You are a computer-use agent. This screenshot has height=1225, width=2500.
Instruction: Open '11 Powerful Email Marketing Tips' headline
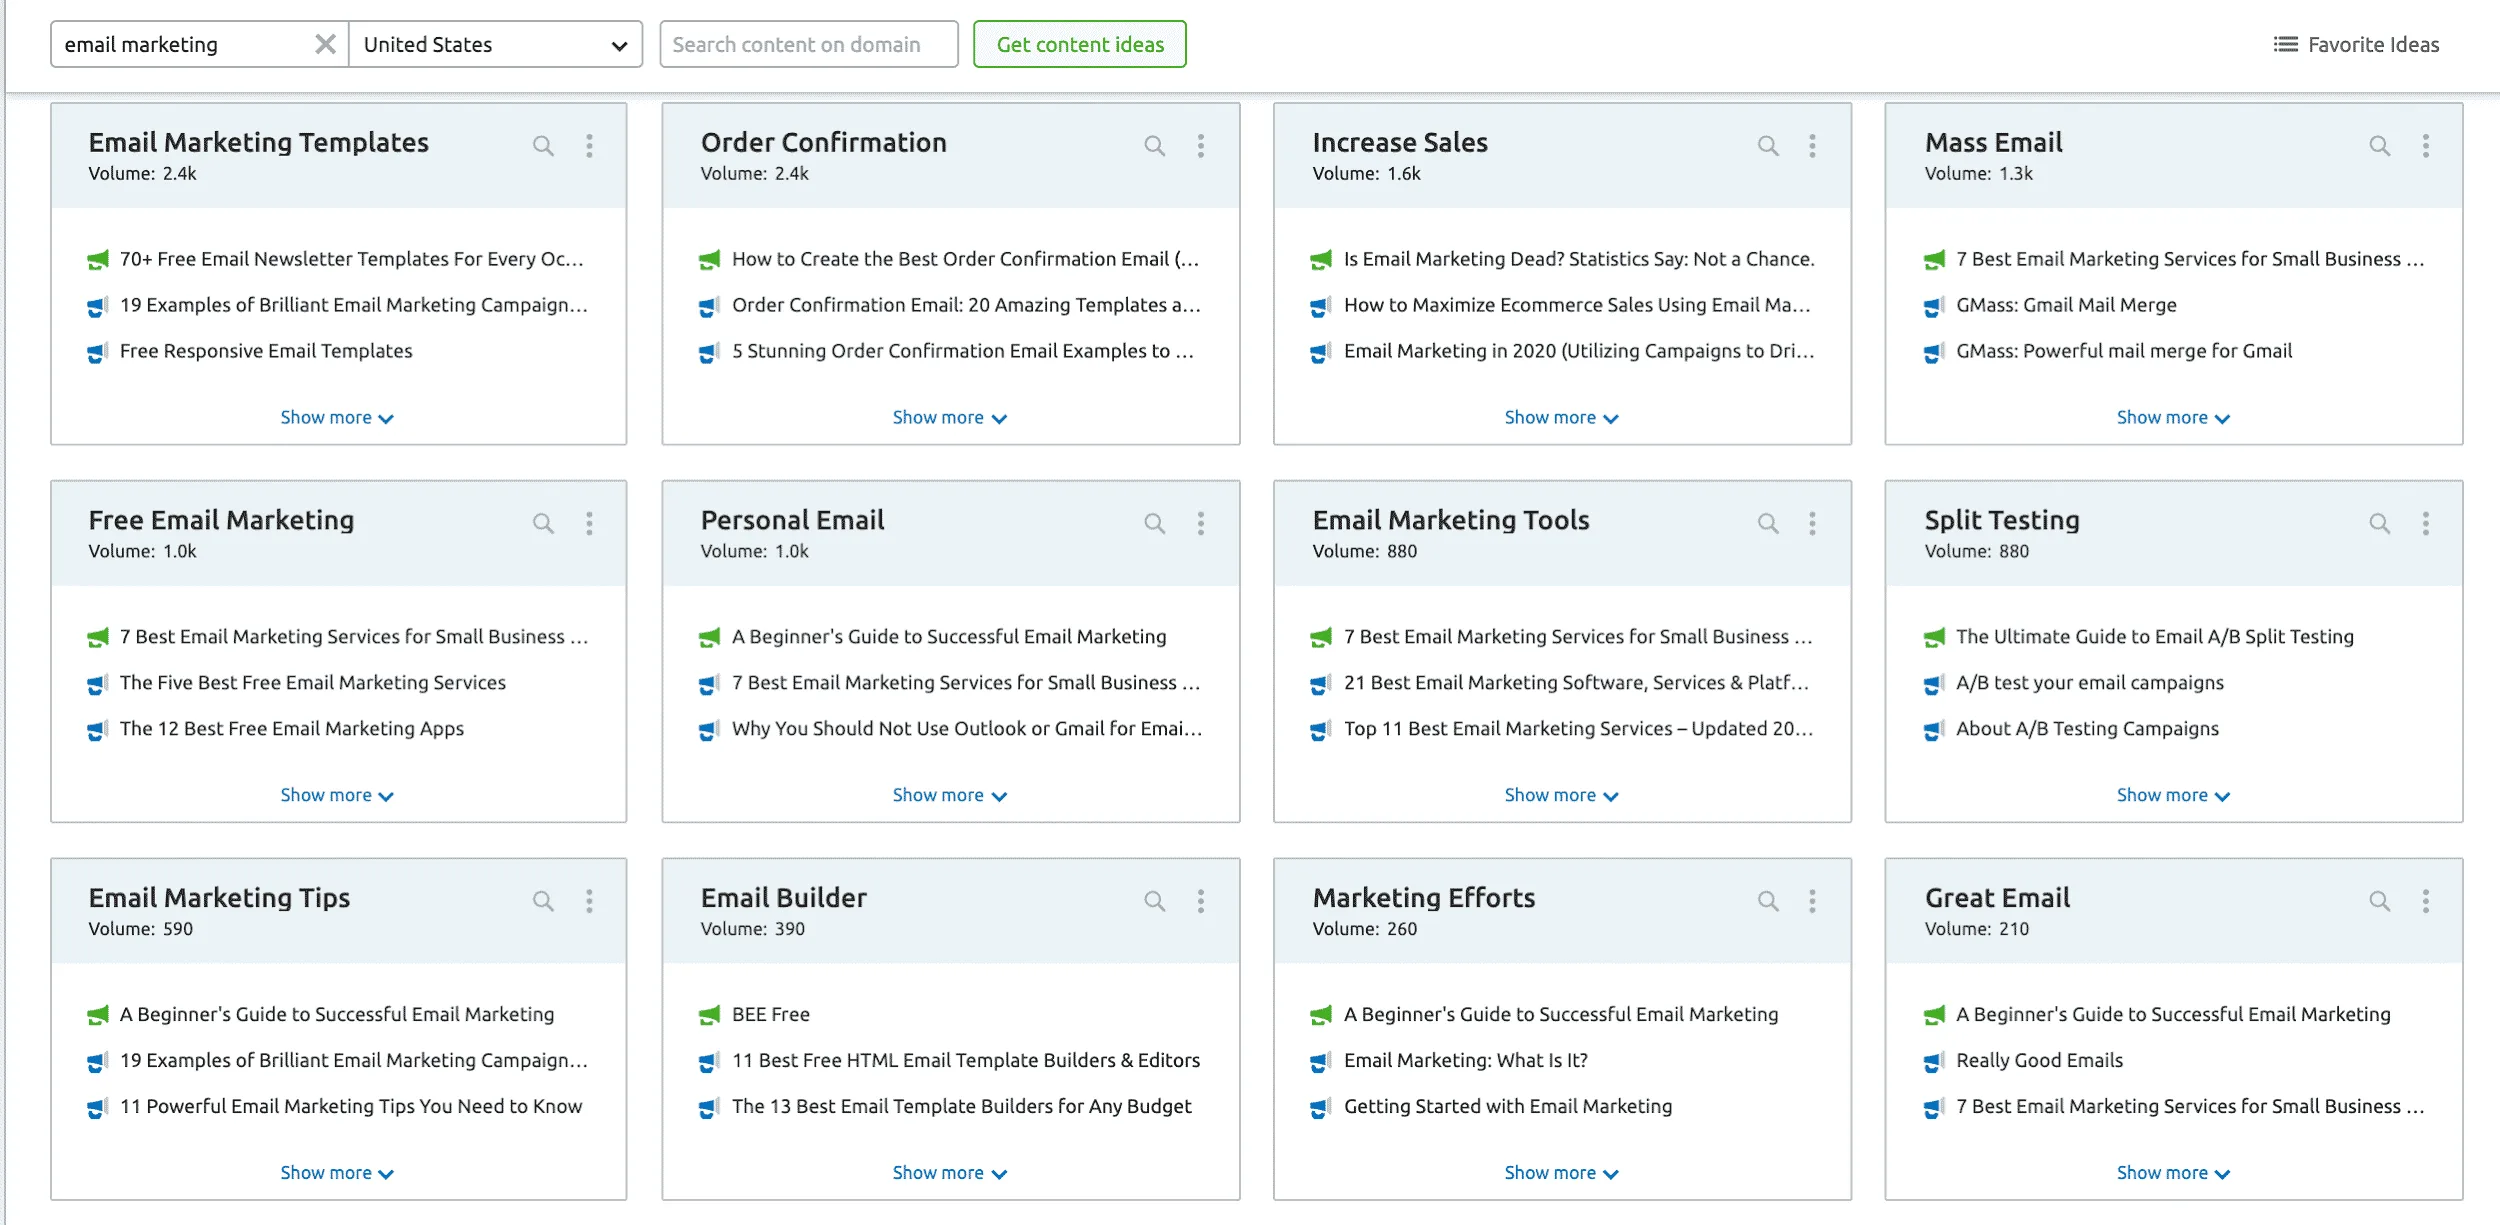pos(351,1106)
